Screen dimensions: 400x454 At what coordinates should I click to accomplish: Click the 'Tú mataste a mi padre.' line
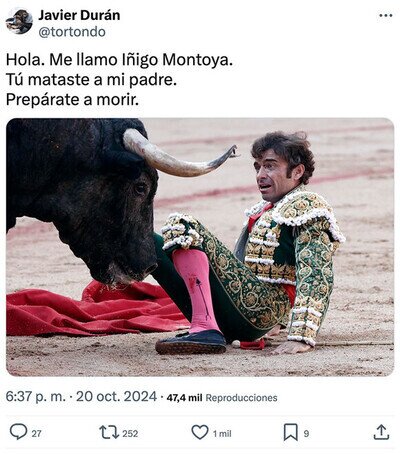pyautogui.click(x=91, y=80)
